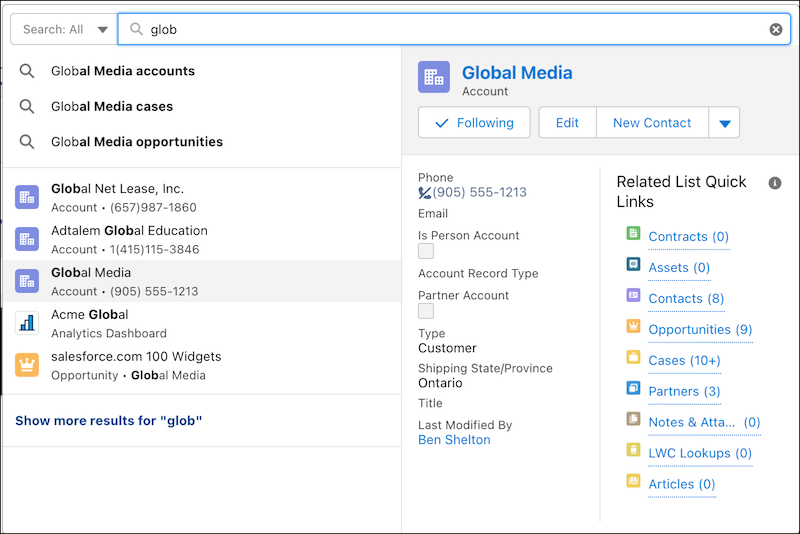
Task: Toggle the Is Person Account checkbox
Action: point(426,251)
